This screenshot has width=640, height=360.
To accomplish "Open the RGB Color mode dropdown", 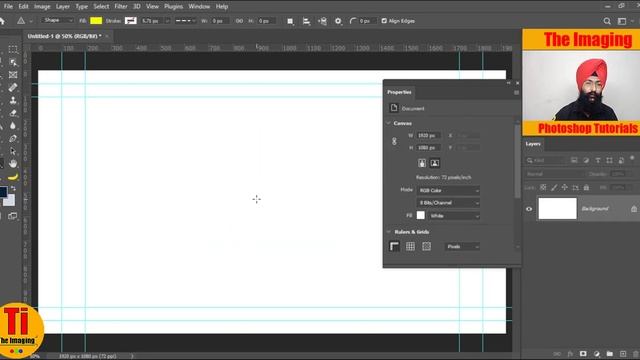I will [x=448, y=191].
